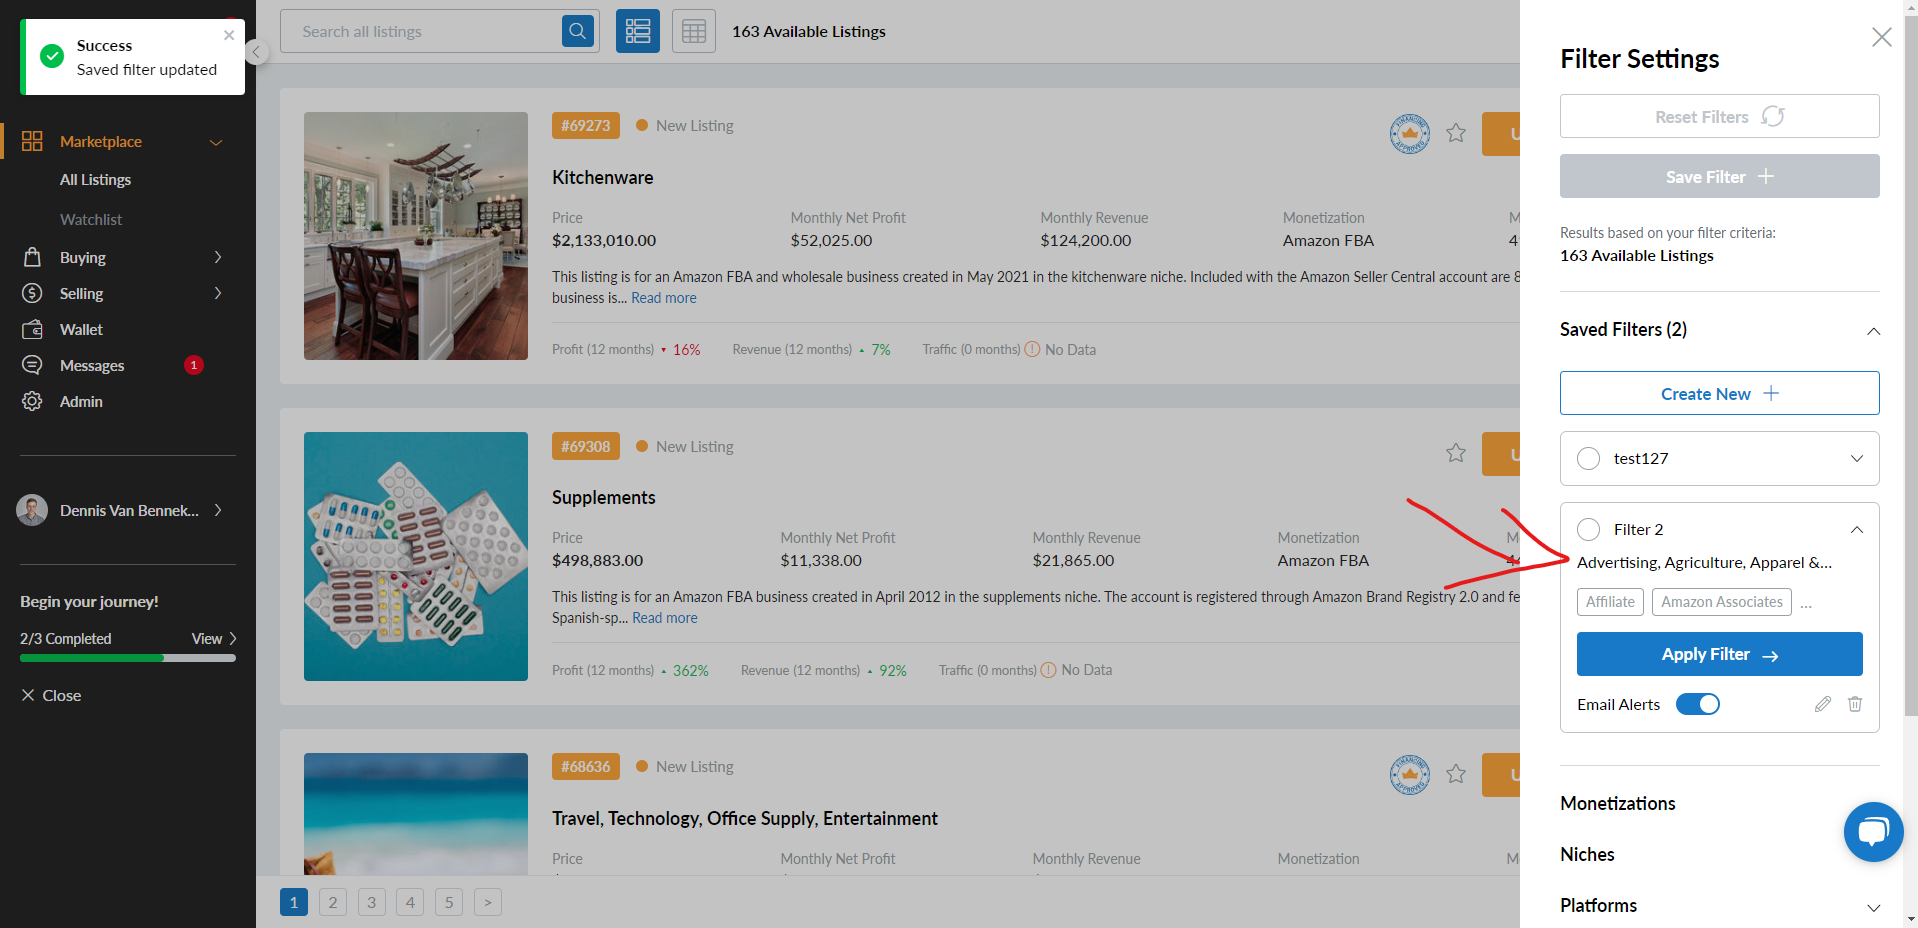
Task: Collapse the Saved Filters section
Action: [1873, 331]
